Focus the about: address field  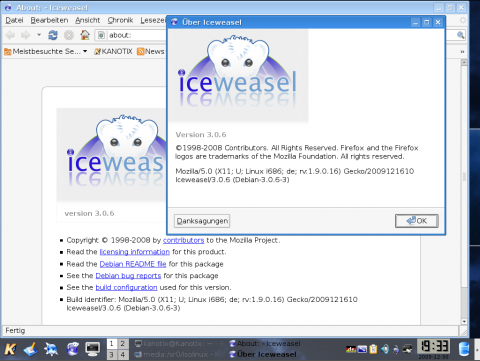pos(137,35)
